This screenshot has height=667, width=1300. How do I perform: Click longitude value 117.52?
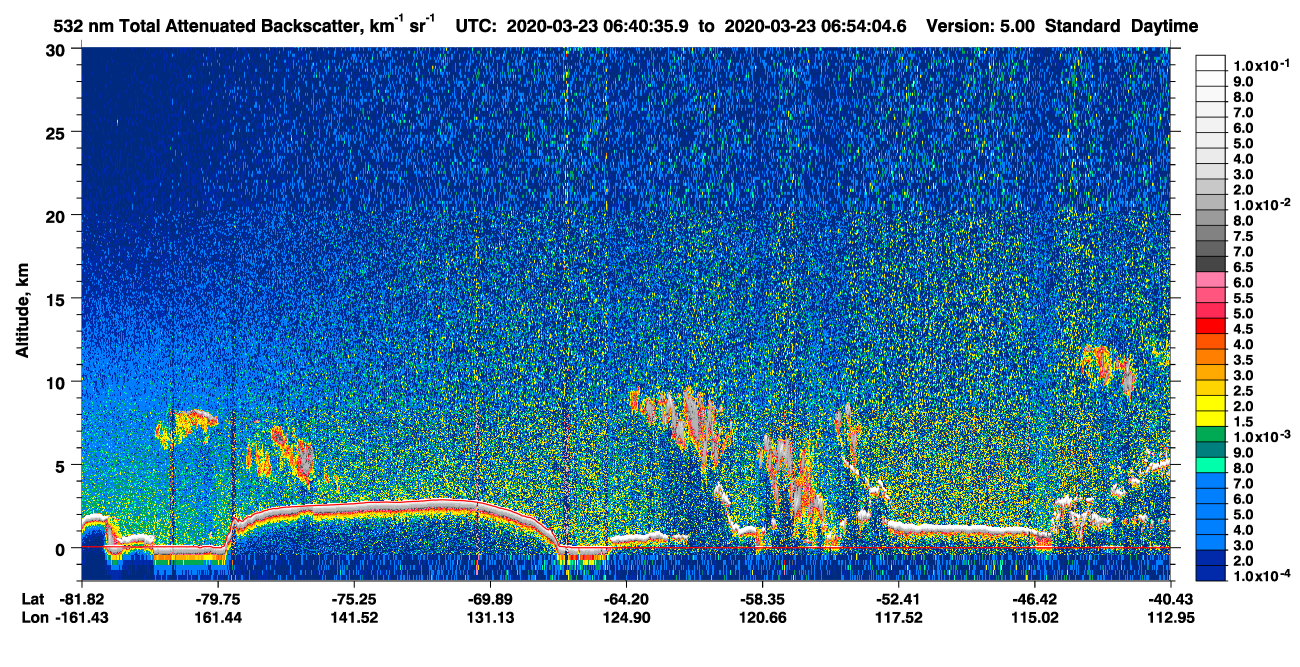tap(898, 617)
